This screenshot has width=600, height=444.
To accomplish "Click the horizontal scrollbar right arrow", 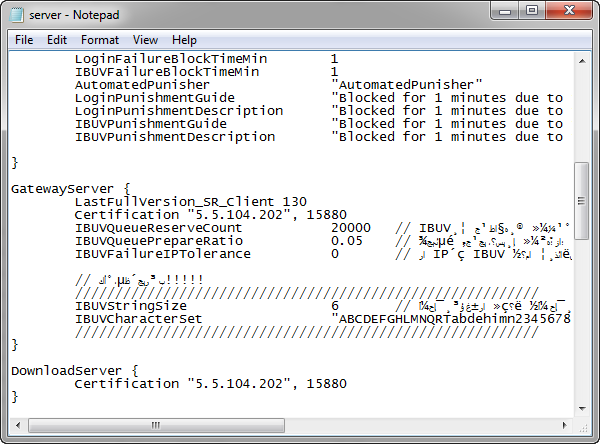I will click(x=565, y=425).
